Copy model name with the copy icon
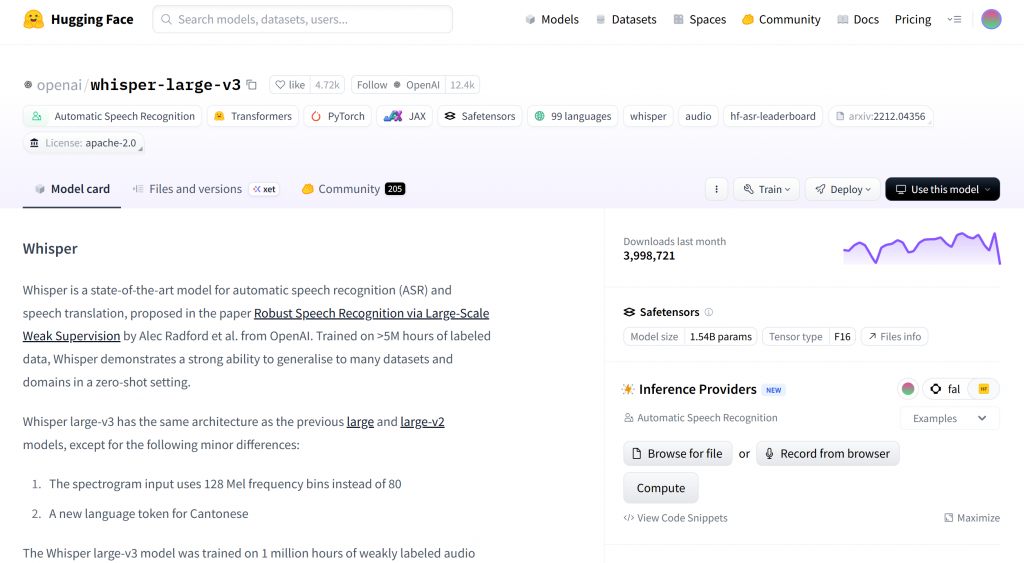The height and width of the screenshot is (563, 1024). (252, 85)
